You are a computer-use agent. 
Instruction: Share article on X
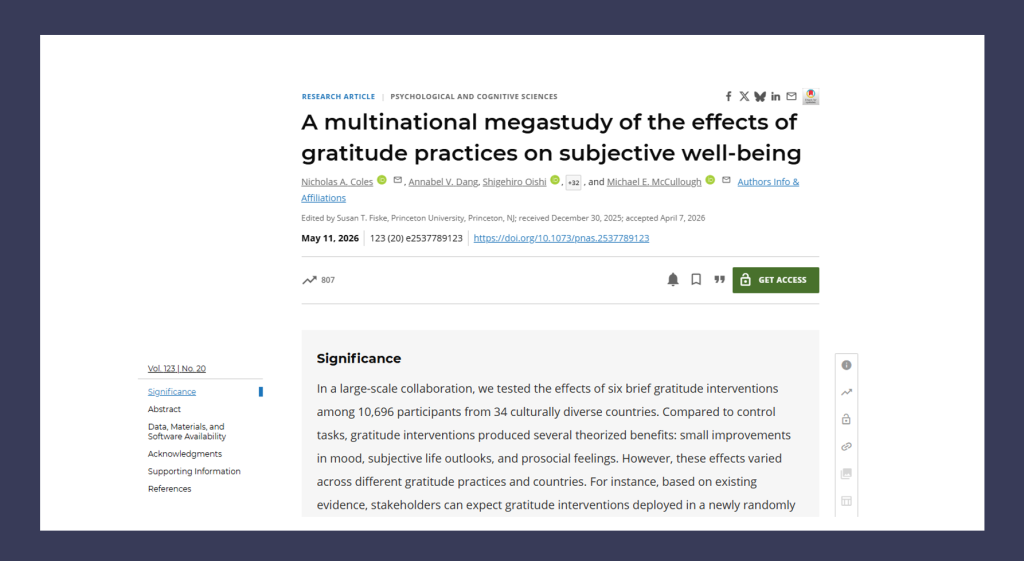tap(744, 97)
